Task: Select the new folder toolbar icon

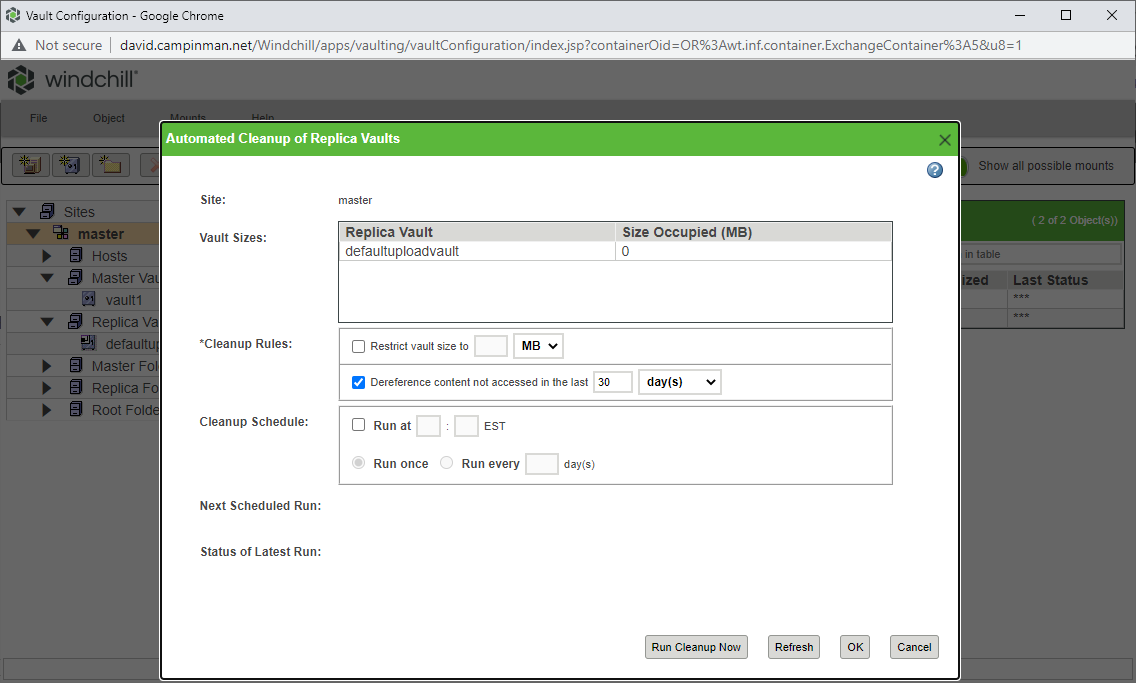Action: (110, 164)
